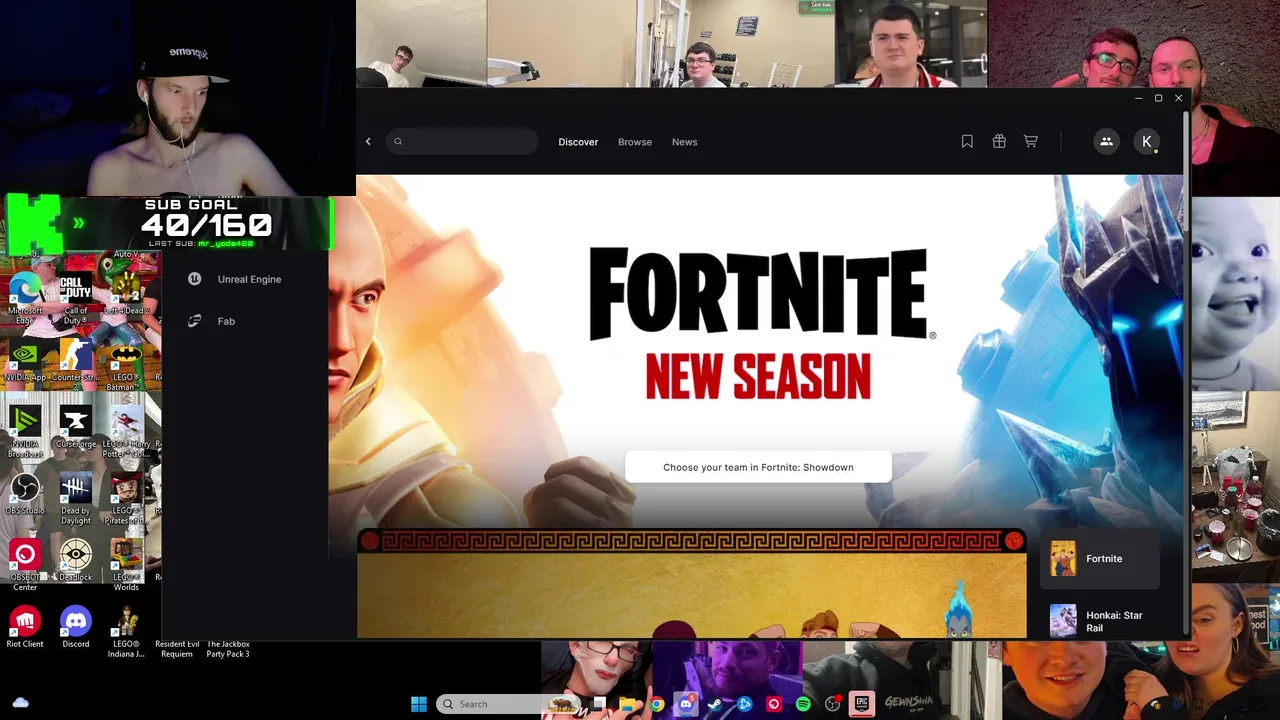
Task: Open Discord from the taskbar
Action: click(x=686, y=704)
